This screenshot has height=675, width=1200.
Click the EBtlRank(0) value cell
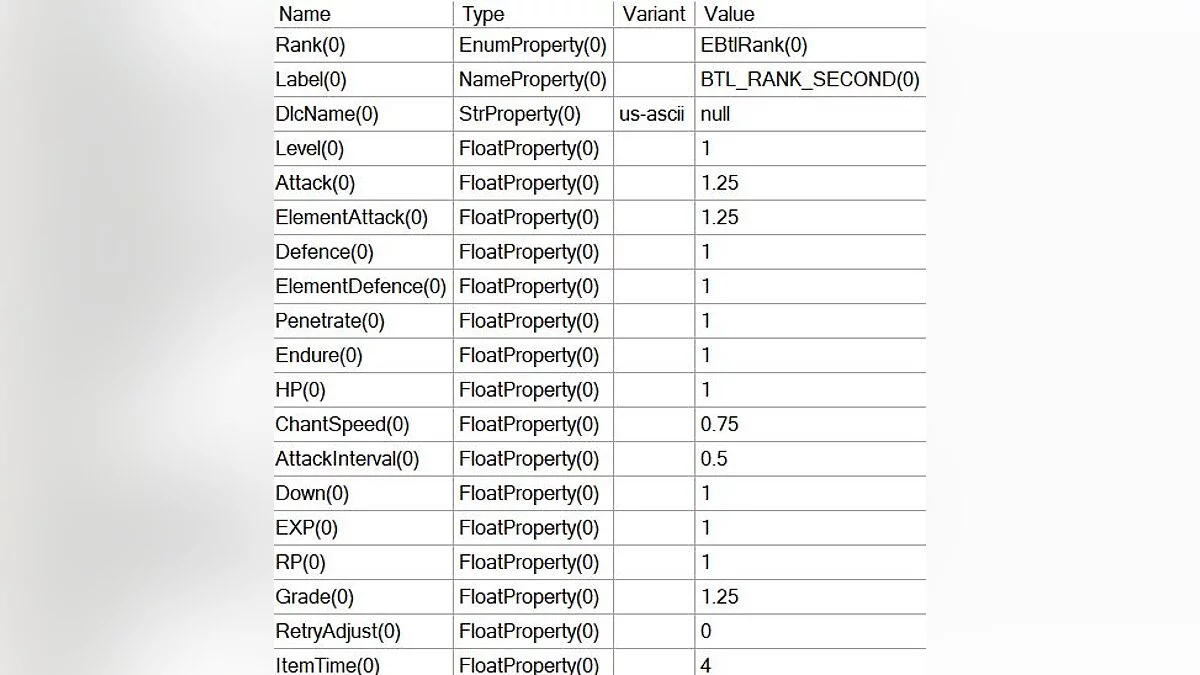pos(754,45)
